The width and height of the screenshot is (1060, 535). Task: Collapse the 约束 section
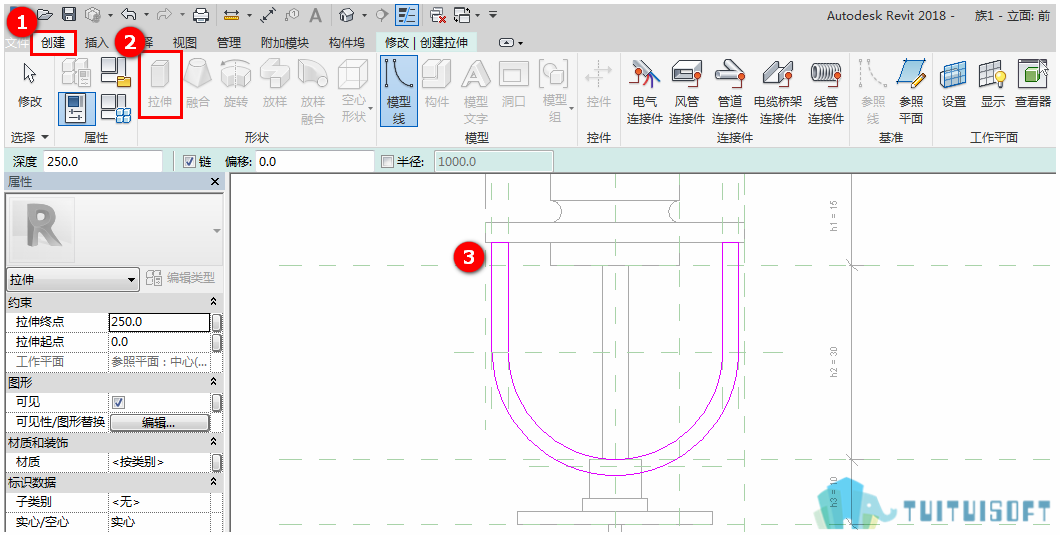tap(214, 302)
